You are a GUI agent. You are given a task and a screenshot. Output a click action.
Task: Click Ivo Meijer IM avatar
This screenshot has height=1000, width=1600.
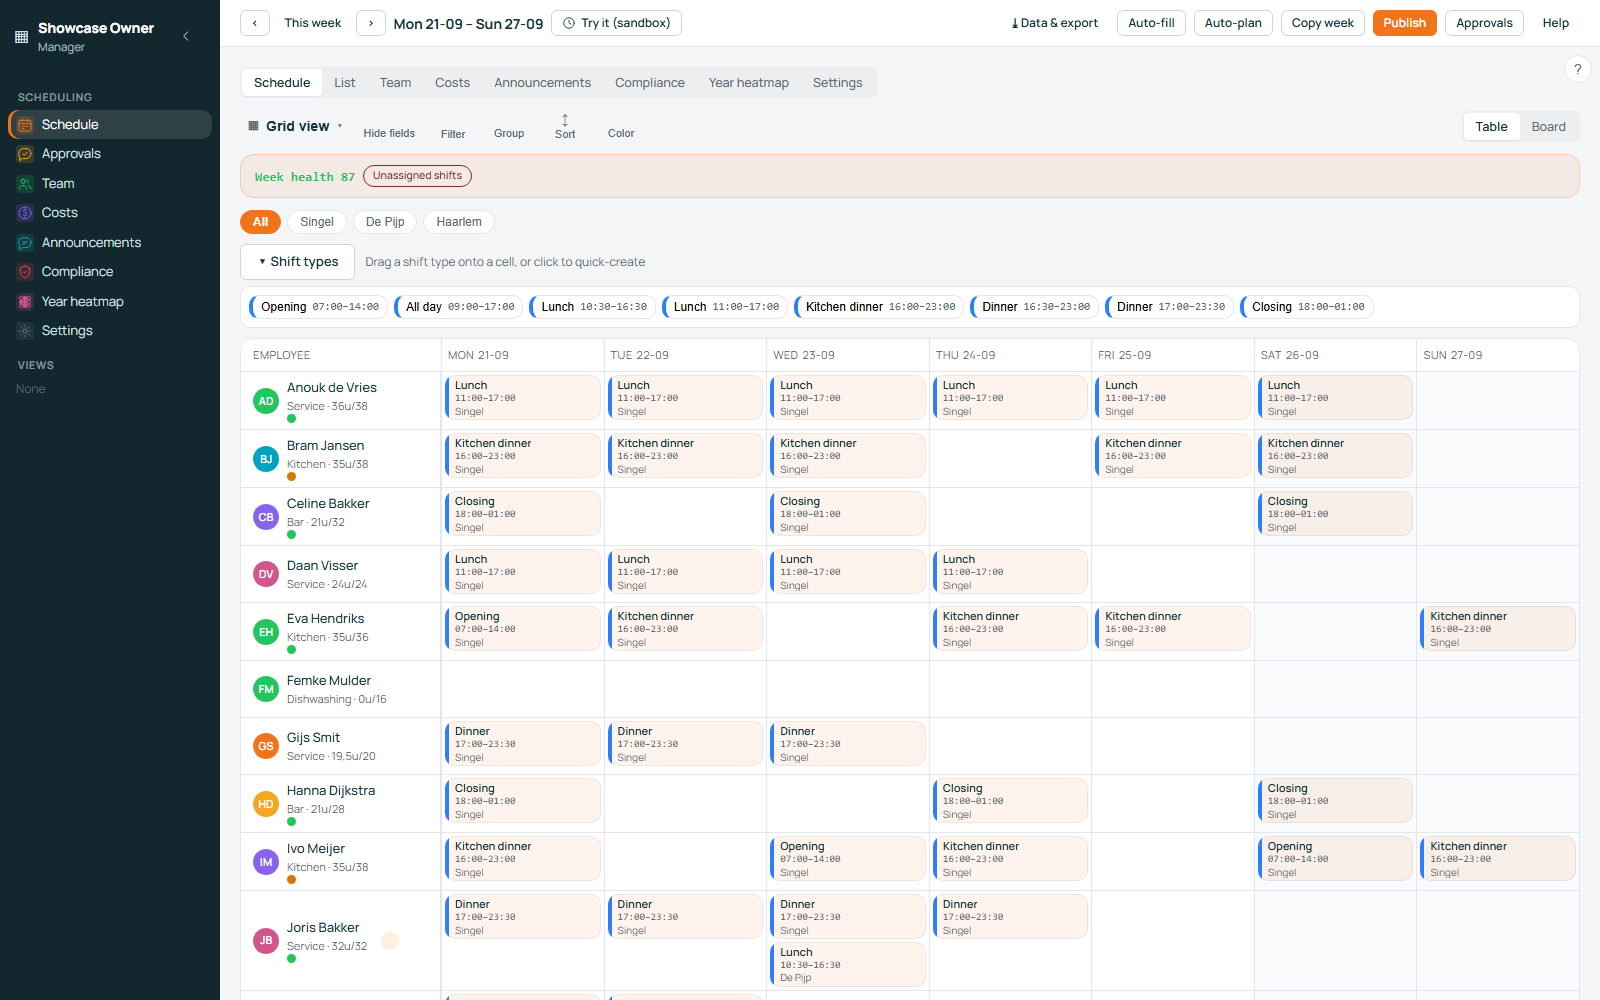click(x=266, y=862)
